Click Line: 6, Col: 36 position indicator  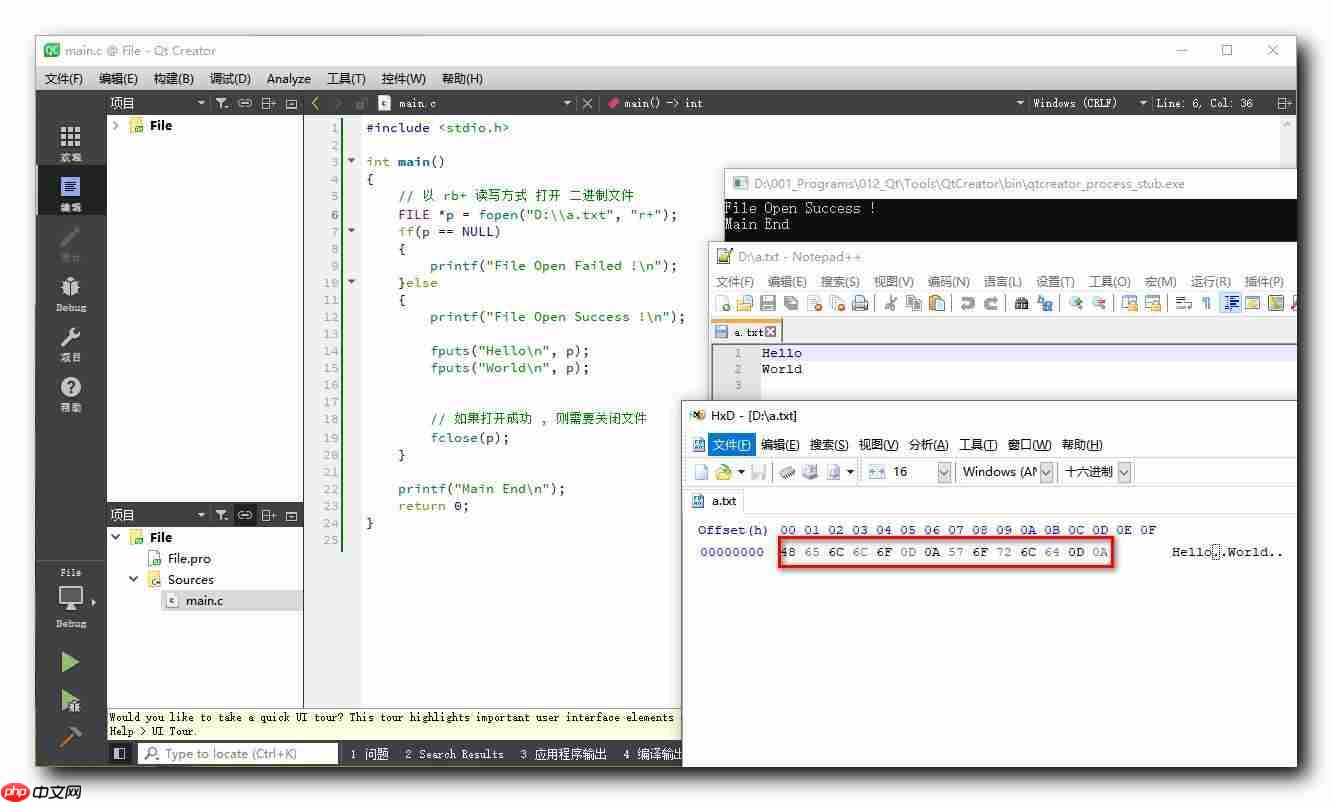pos(1204,103)
